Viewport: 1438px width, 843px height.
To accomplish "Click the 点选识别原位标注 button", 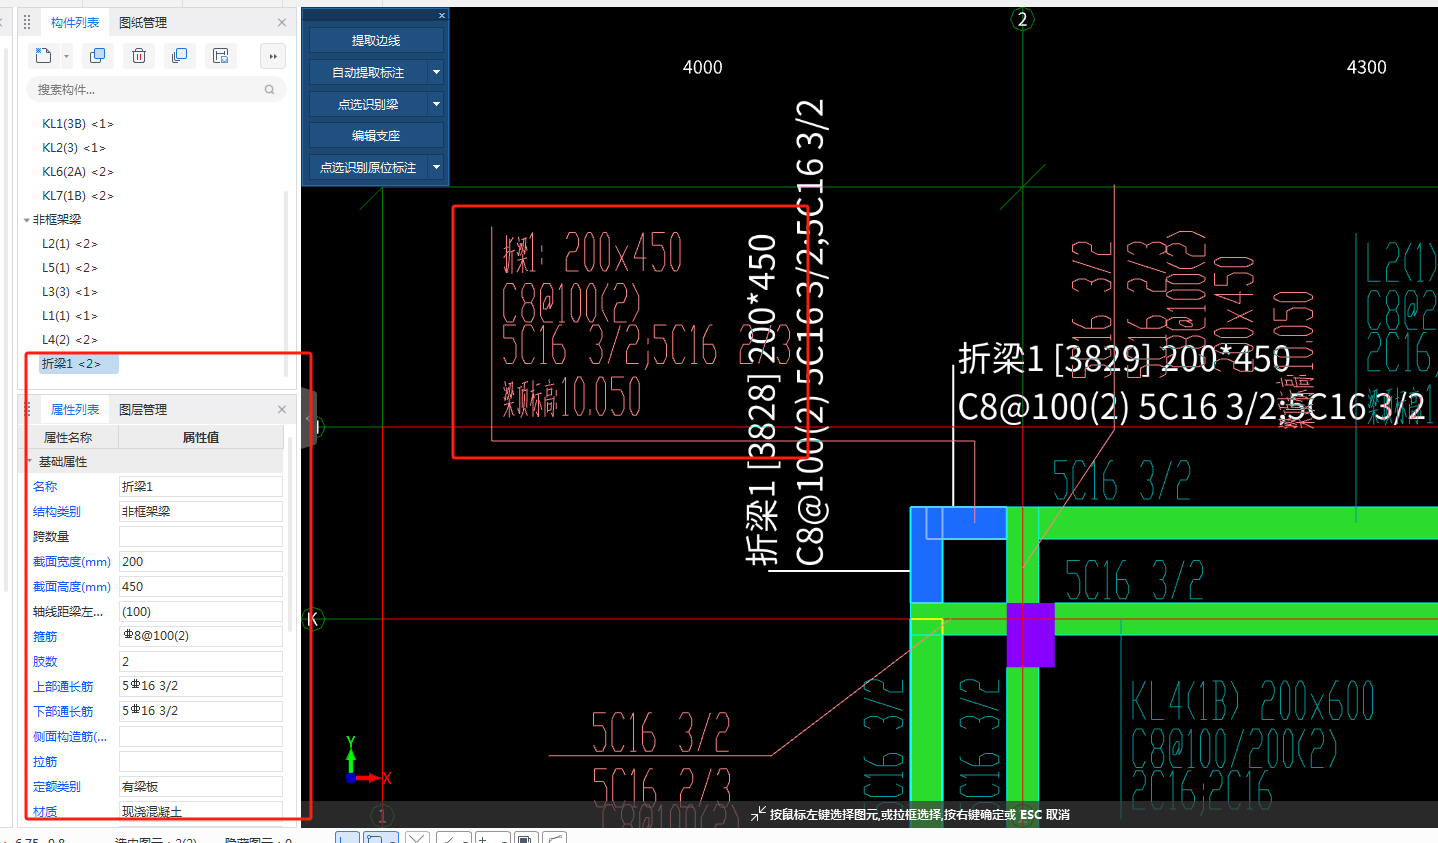I will 368,167.
